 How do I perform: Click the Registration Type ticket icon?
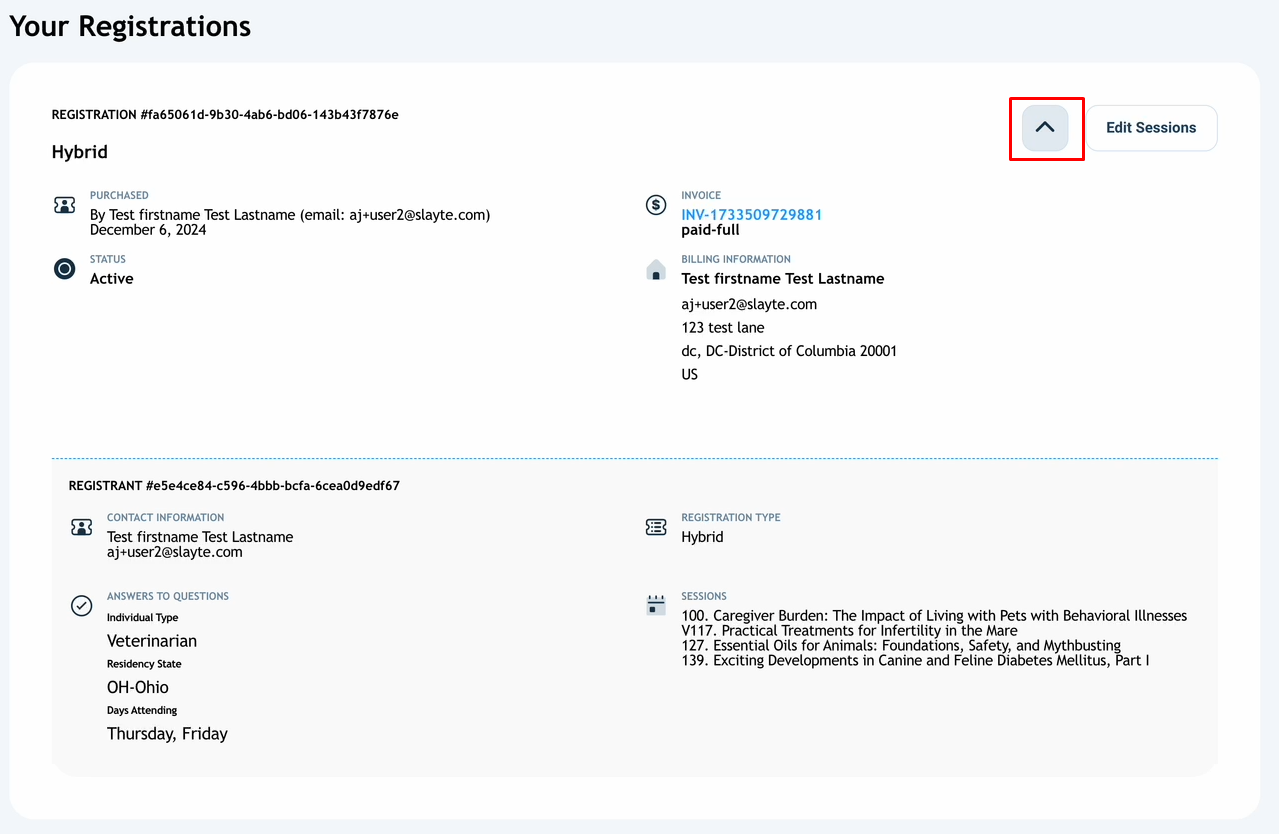tap(656, 527)
